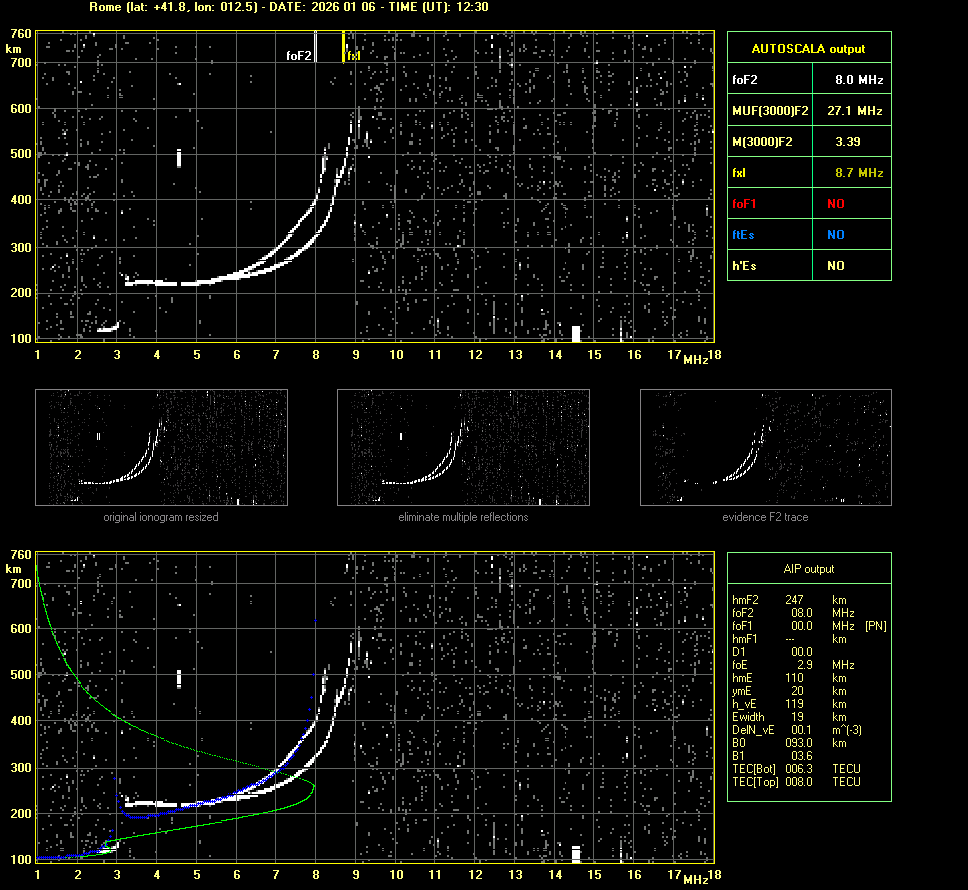Click the yellow fxI 8.7 MHz value
Screen dimensions: 968x890
click(x=858, y=173)
